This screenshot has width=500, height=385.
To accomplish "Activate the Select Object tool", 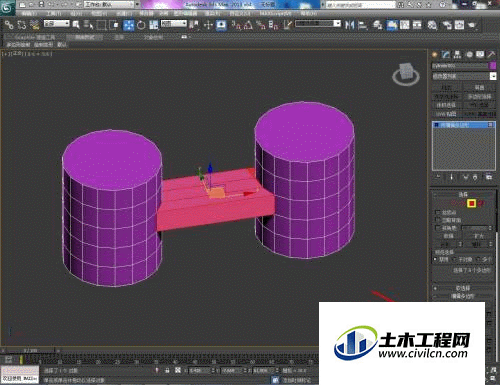I will (x=76, y=25).
